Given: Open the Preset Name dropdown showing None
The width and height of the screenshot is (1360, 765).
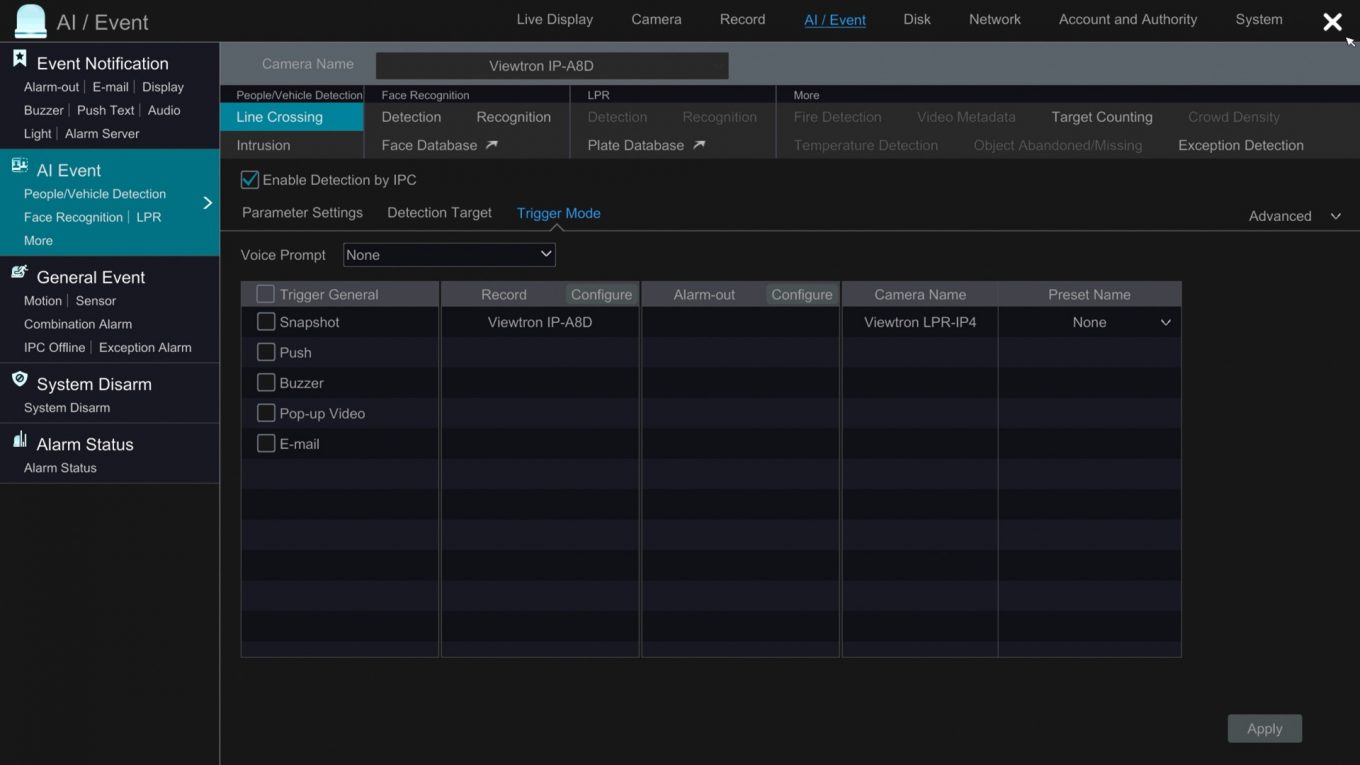Looking at the screenshot, I should point(1089,322).
